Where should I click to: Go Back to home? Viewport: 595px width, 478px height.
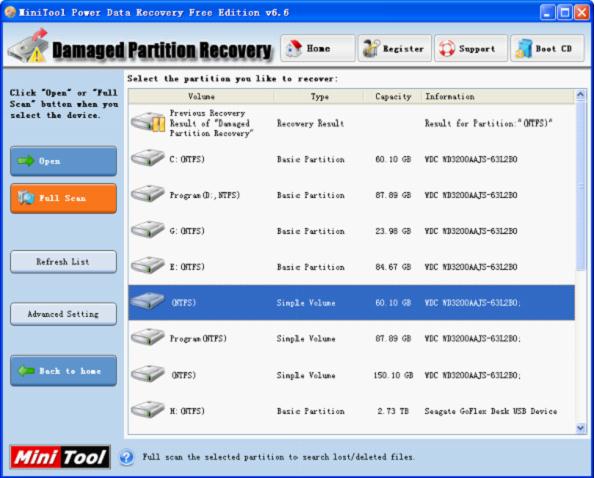pos(63,371)
